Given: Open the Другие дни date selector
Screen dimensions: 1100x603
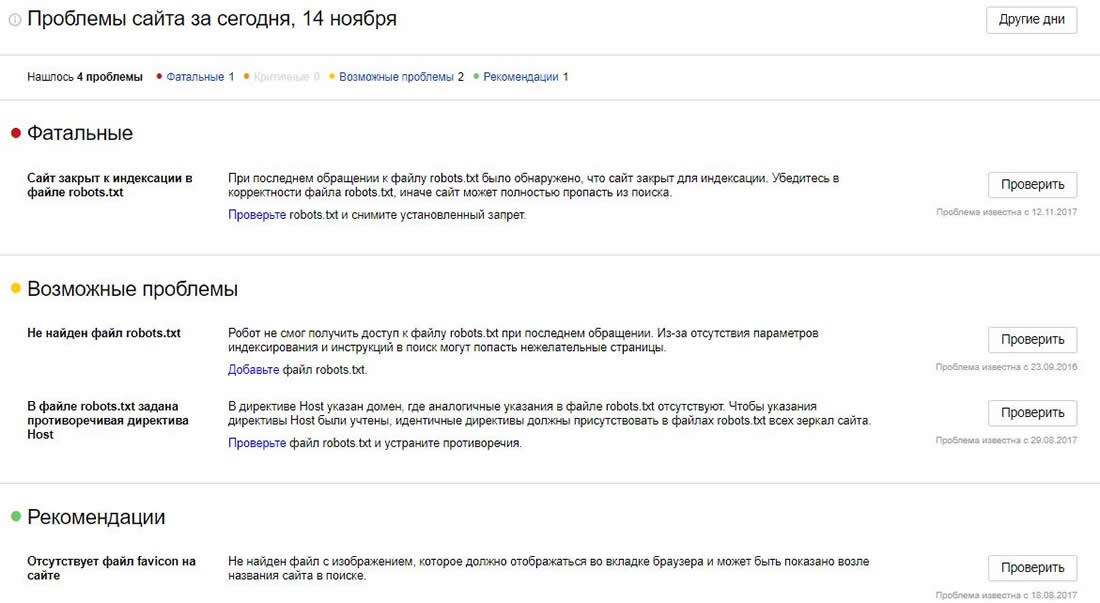Looking at the screenshot, I should coord(1031,19).
